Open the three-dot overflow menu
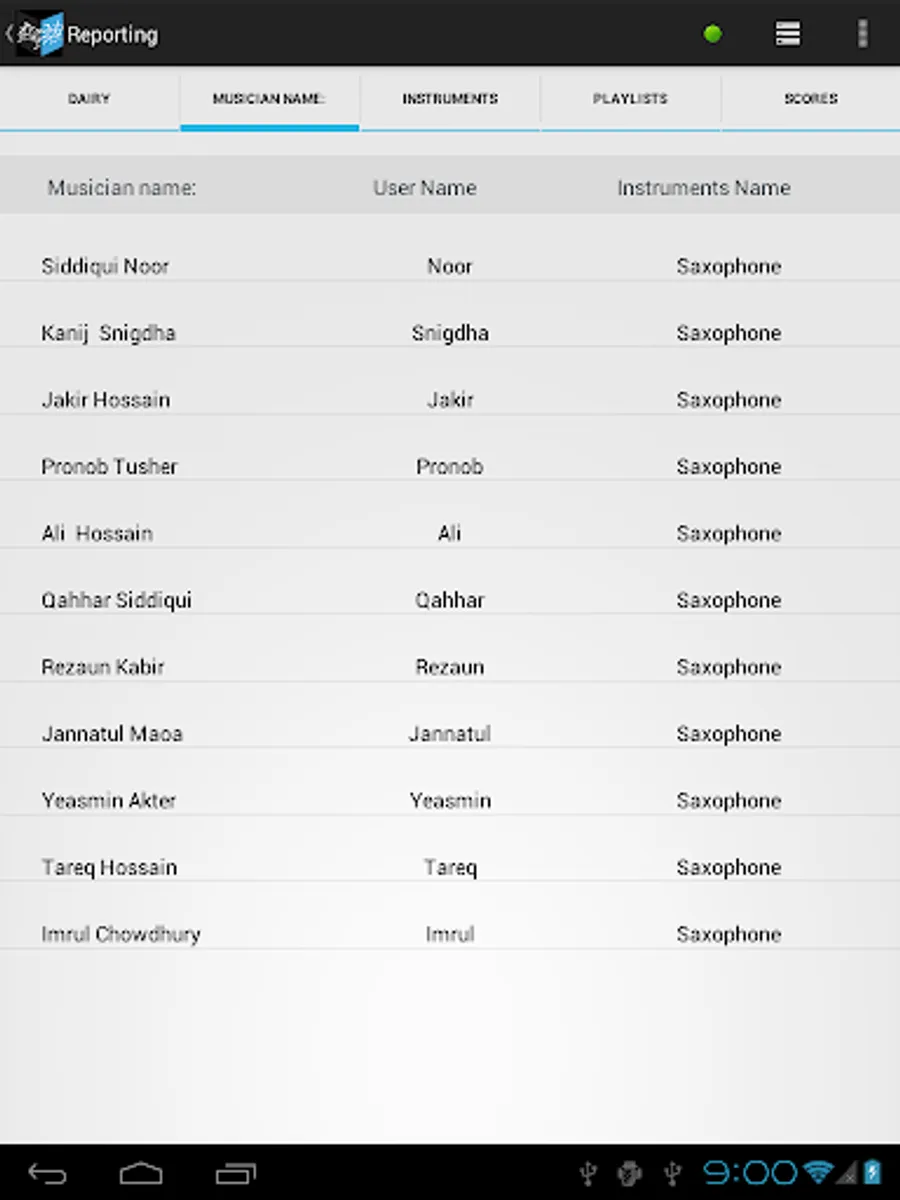Screen dimensions: 900x1200 pos(862,34)
